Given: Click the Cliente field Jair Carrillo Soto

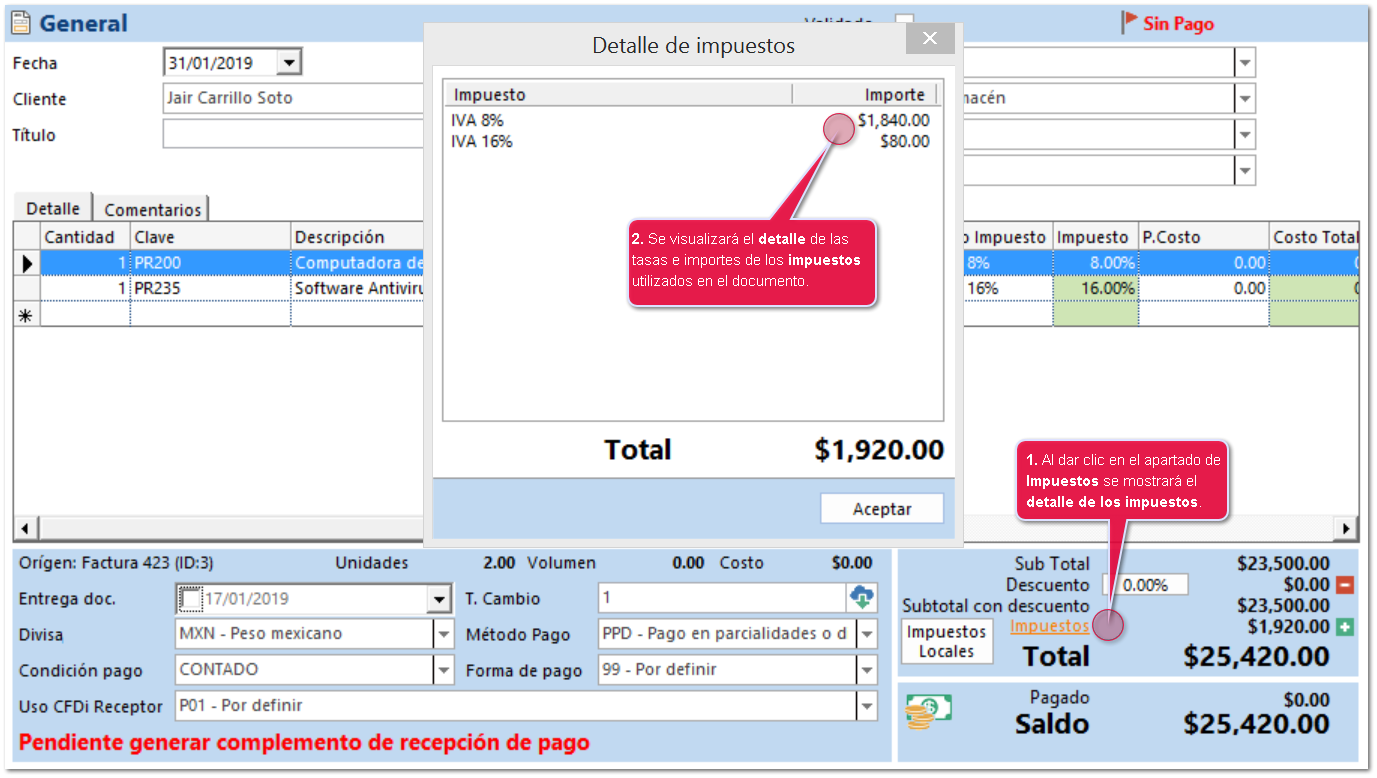Looking at the screenshot, I should [x=294, y=99].
